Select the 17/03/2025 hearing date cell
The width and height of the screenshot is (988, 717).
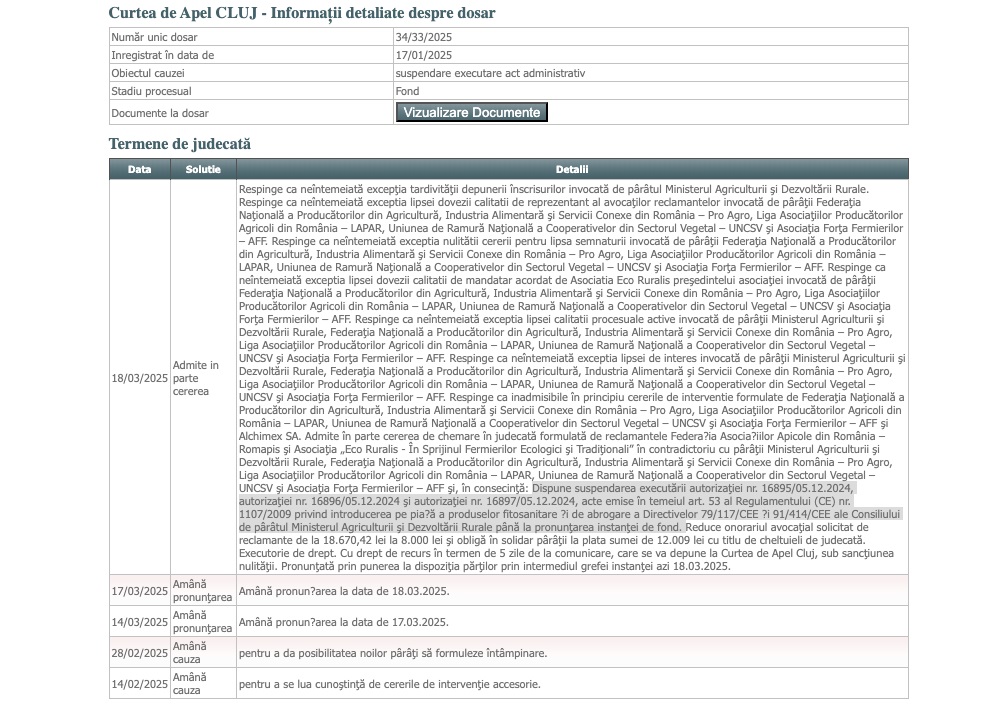click(140, 591)
